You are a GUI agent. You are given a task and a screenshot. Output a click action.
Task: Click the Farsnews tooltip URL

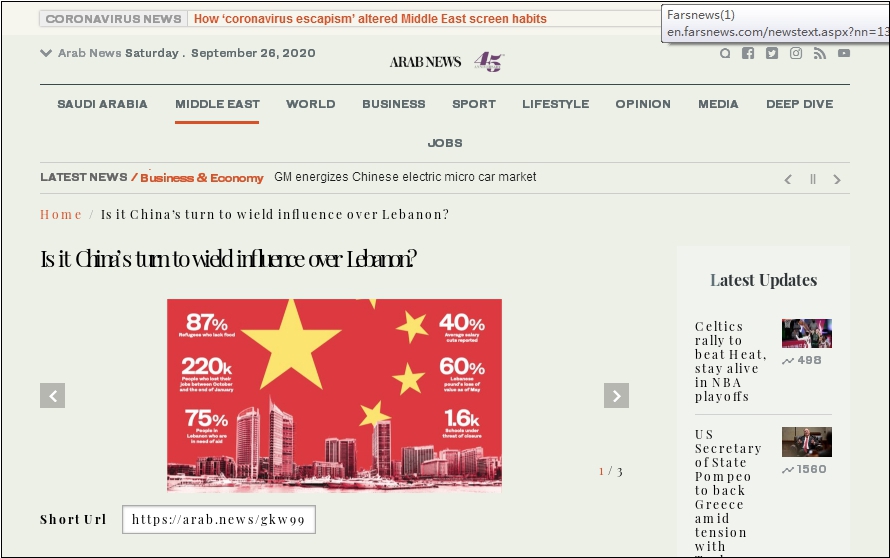pos(778,32)
